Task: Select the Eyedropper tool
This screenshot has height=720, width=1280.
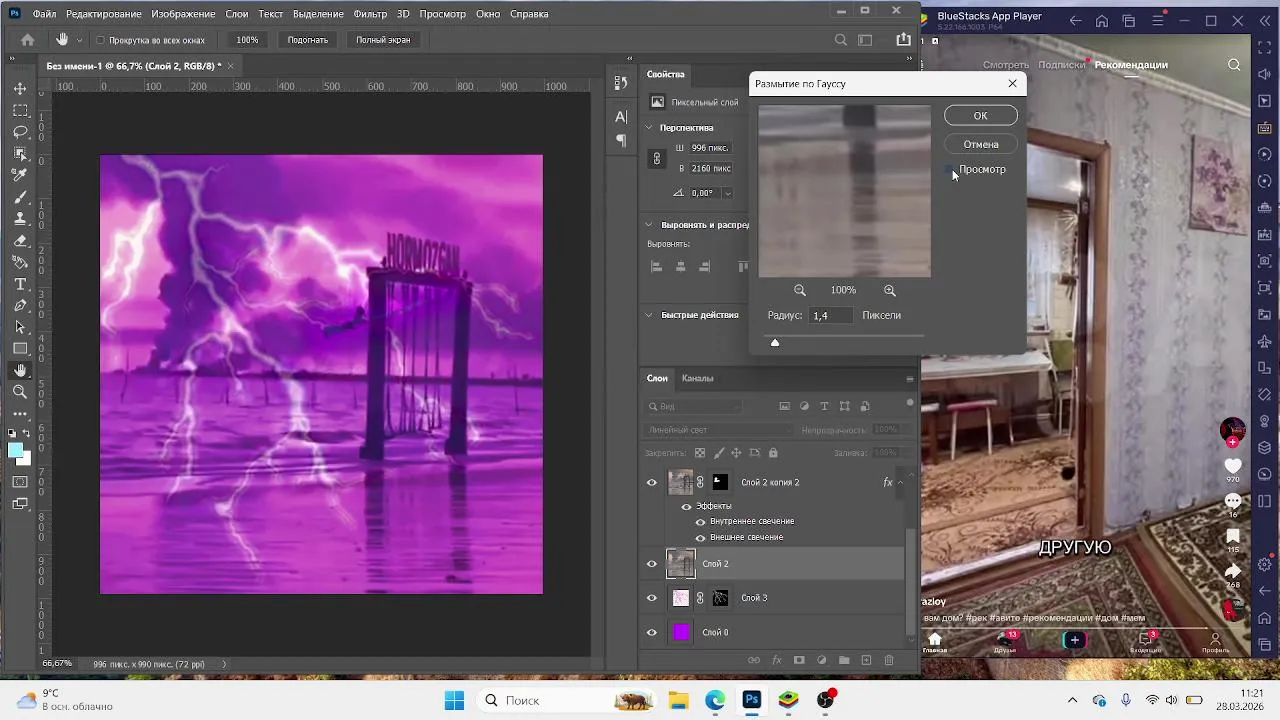Action: coord(20,175)
